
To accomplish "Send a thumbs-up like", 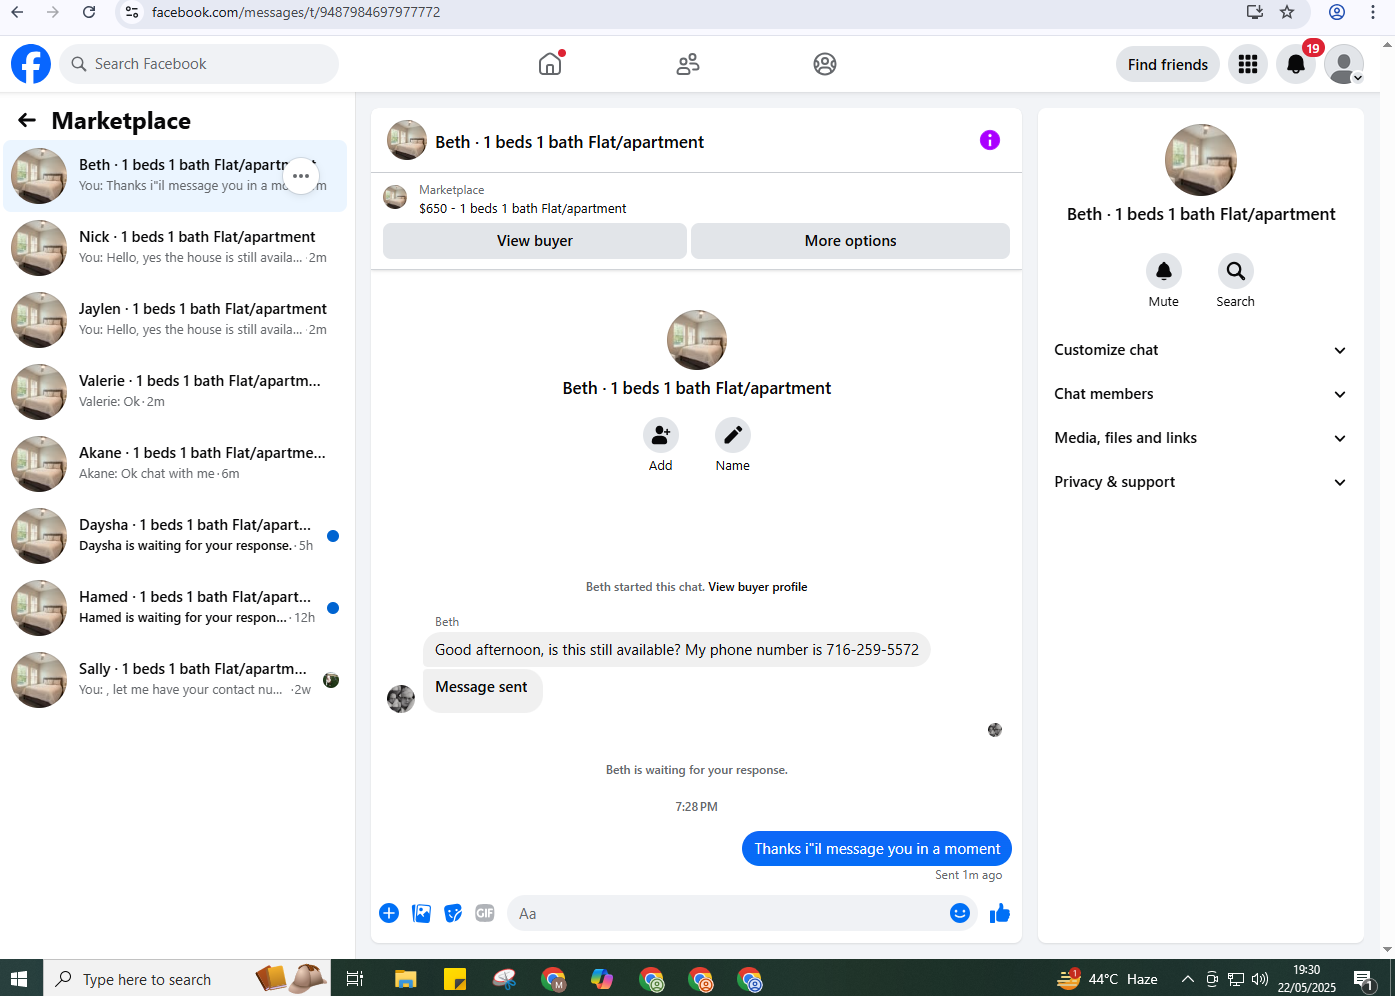I will click(x=1000, y=913).
